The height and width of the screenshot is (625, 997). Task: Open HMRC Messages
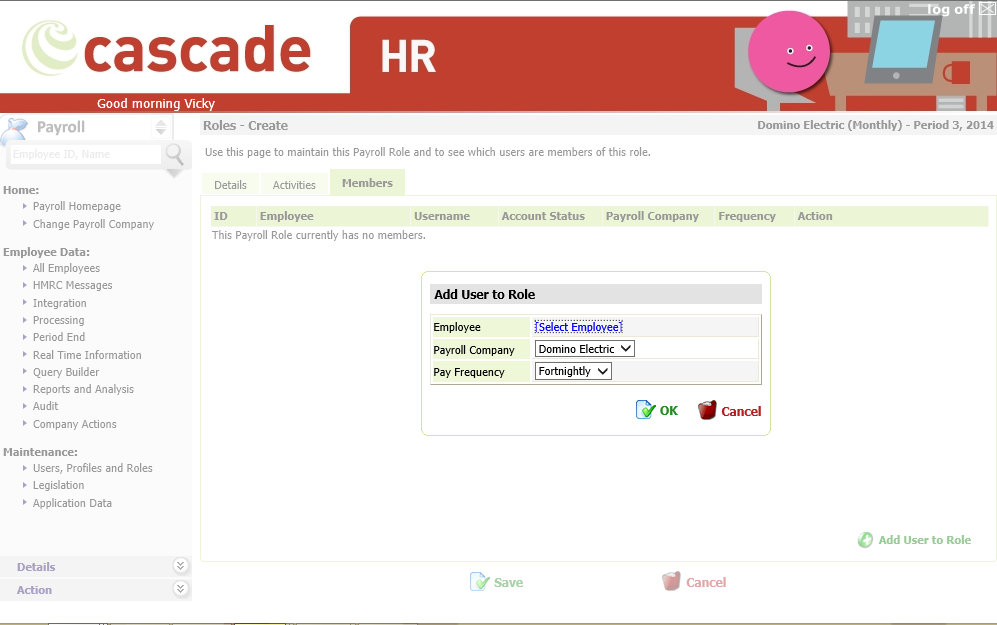coord(72,285)
